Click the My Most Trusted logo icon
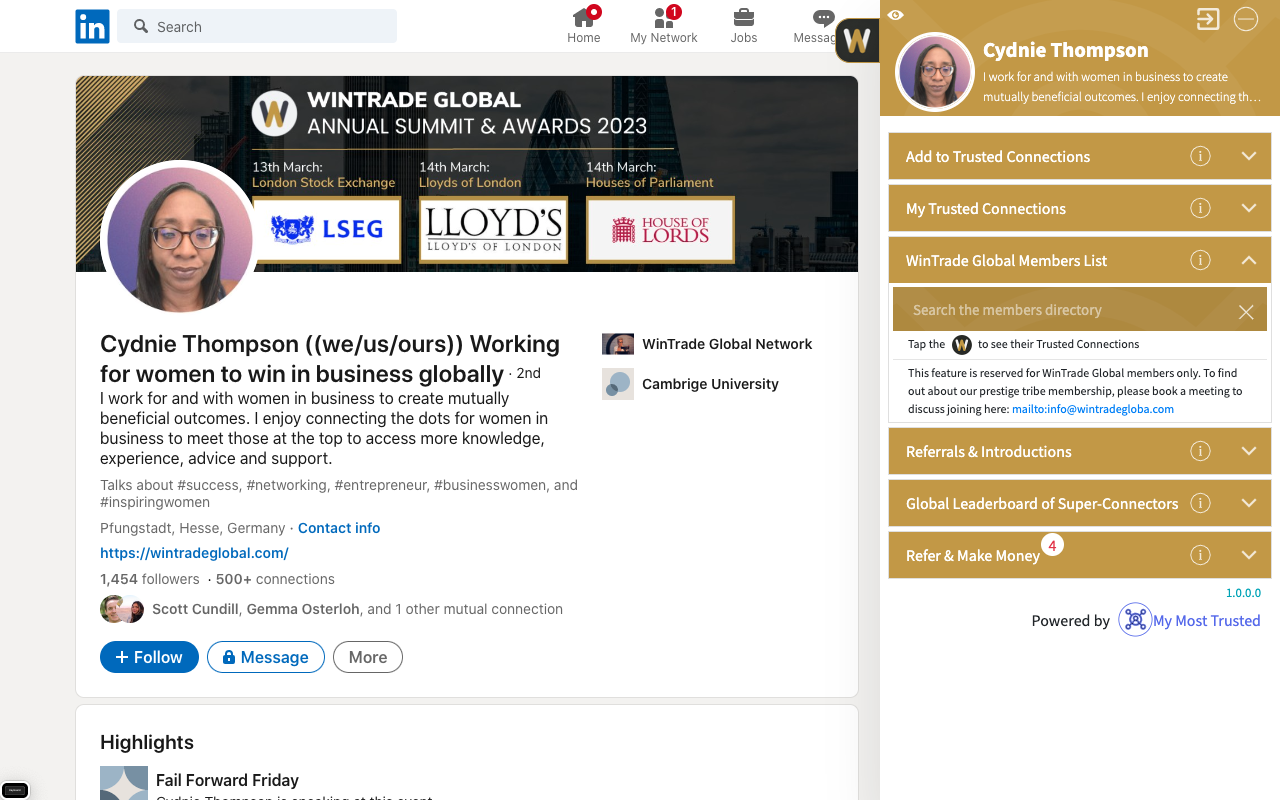1280x800 pixels. point(1135,620)
